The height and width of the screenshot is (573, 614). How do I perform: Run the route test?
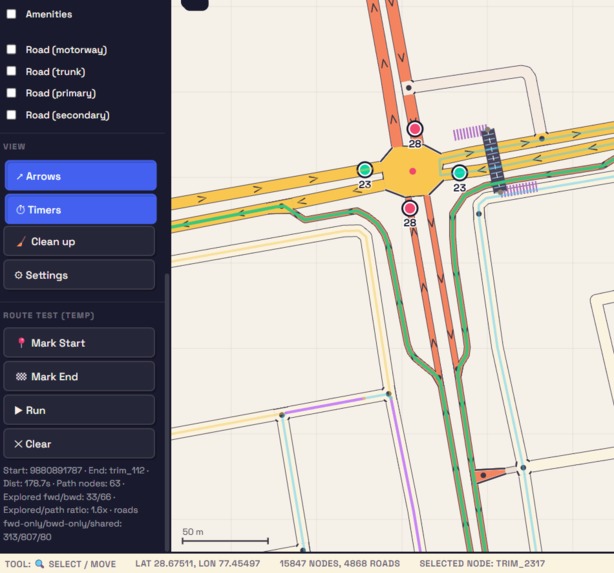(79, 410)
